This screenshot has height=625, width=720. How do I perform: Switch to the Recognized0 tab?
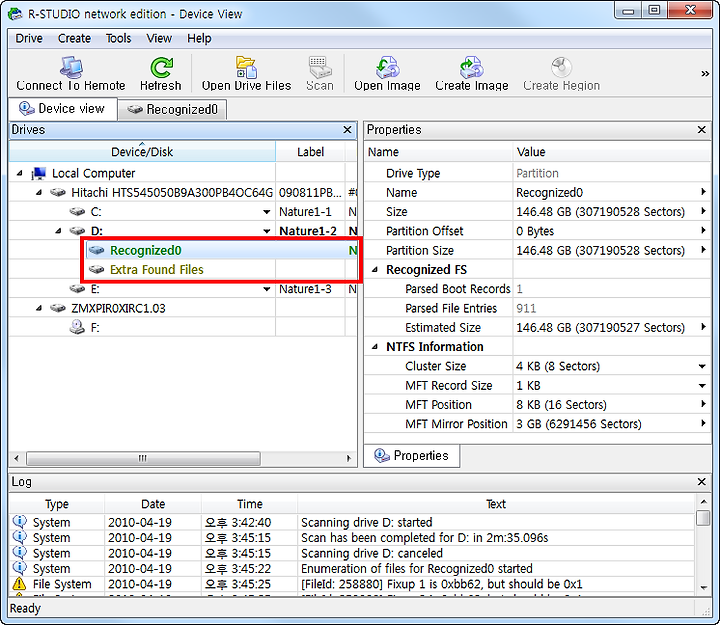[172, 110]
